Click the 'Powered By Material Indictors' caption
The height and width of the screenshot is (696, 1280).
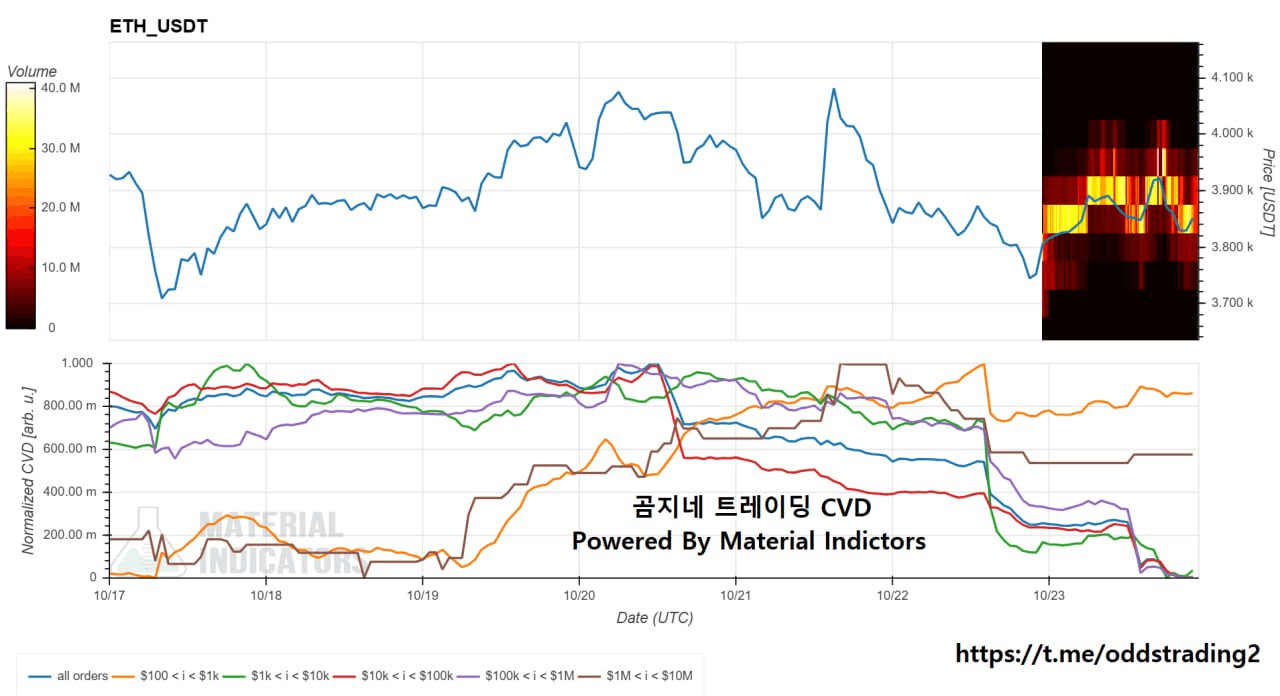749,541
